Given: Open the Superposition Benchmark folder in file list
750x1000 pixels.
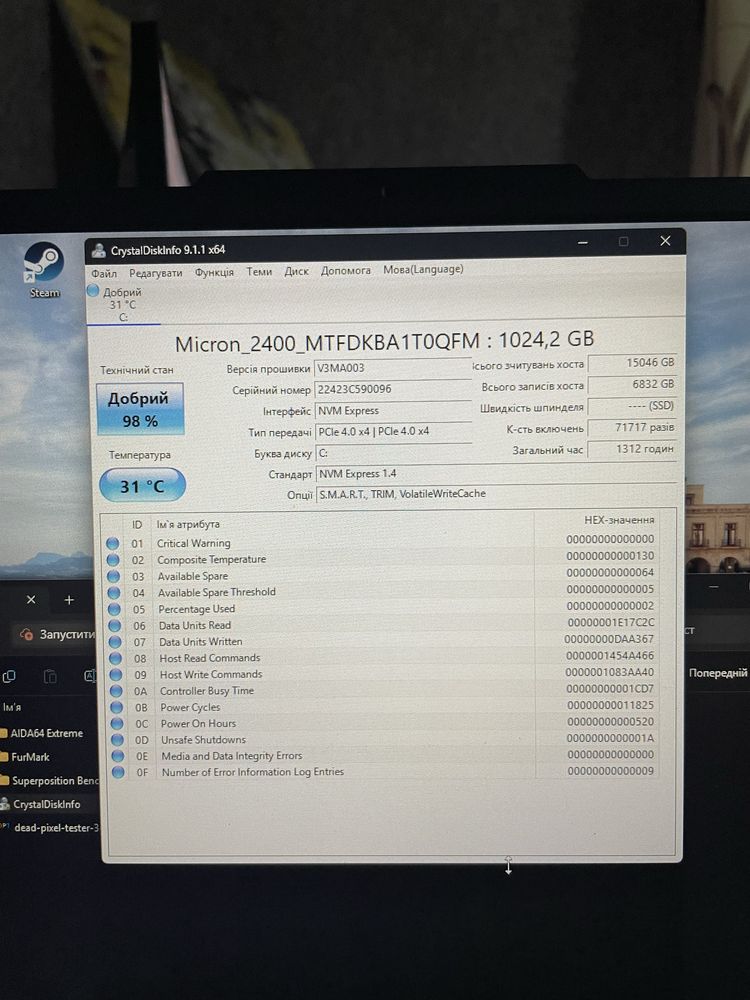Looking at the screenshot, I should click(49, 781).
